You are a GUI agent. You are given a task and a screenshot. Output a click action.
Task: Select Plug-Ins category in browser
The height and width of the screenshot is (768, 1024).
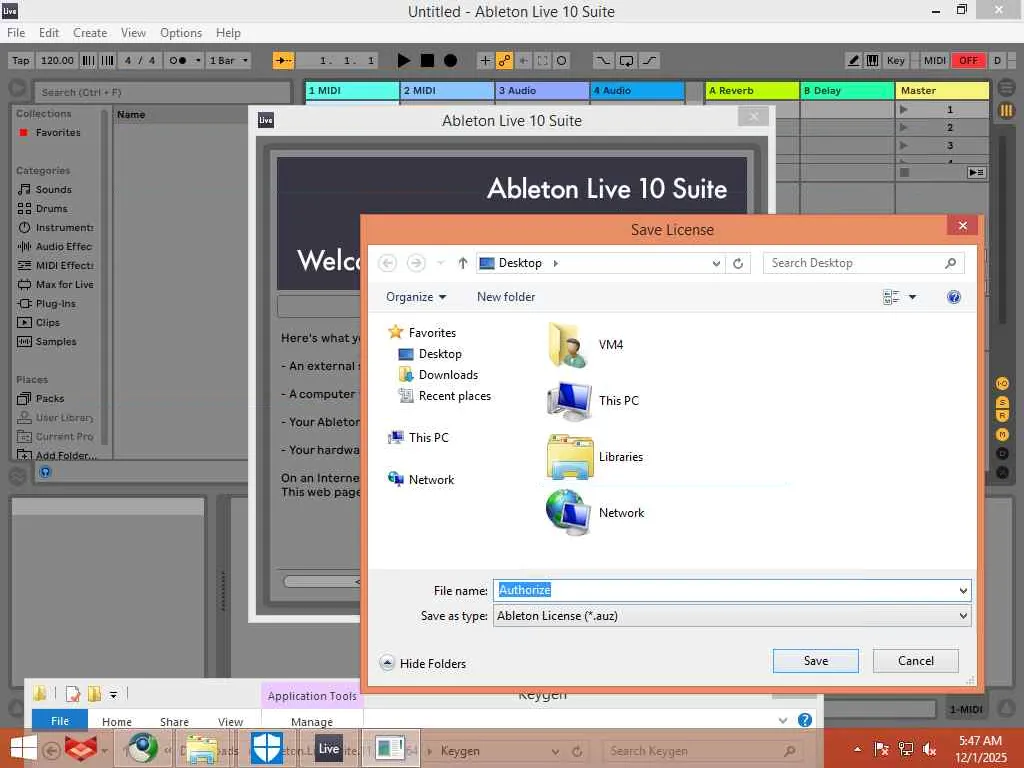click(x=56, y=303)
